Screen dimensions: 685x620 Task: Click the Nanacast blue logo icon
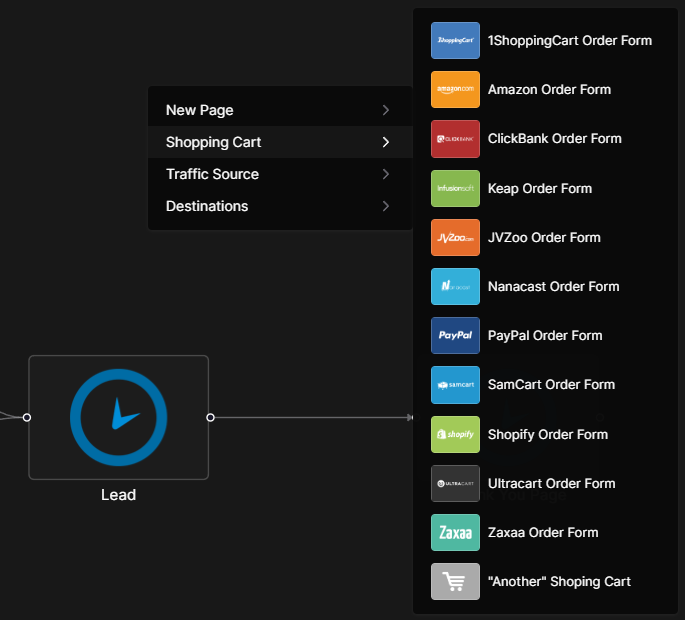455,286
